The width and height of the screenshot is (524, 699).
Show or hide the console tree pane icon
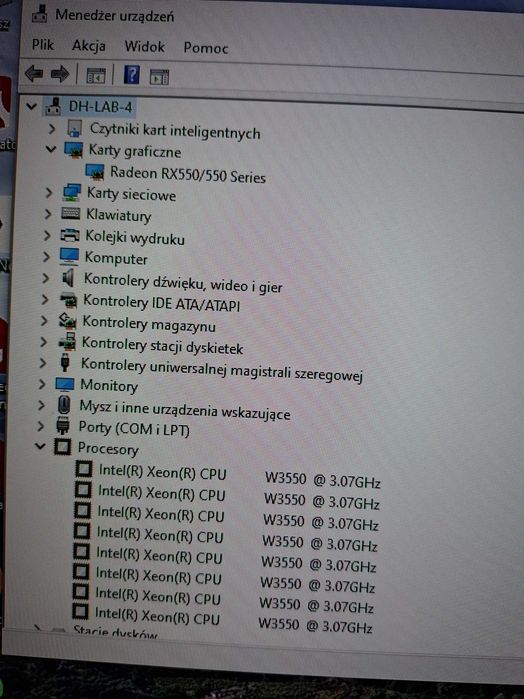coord(95,76)
